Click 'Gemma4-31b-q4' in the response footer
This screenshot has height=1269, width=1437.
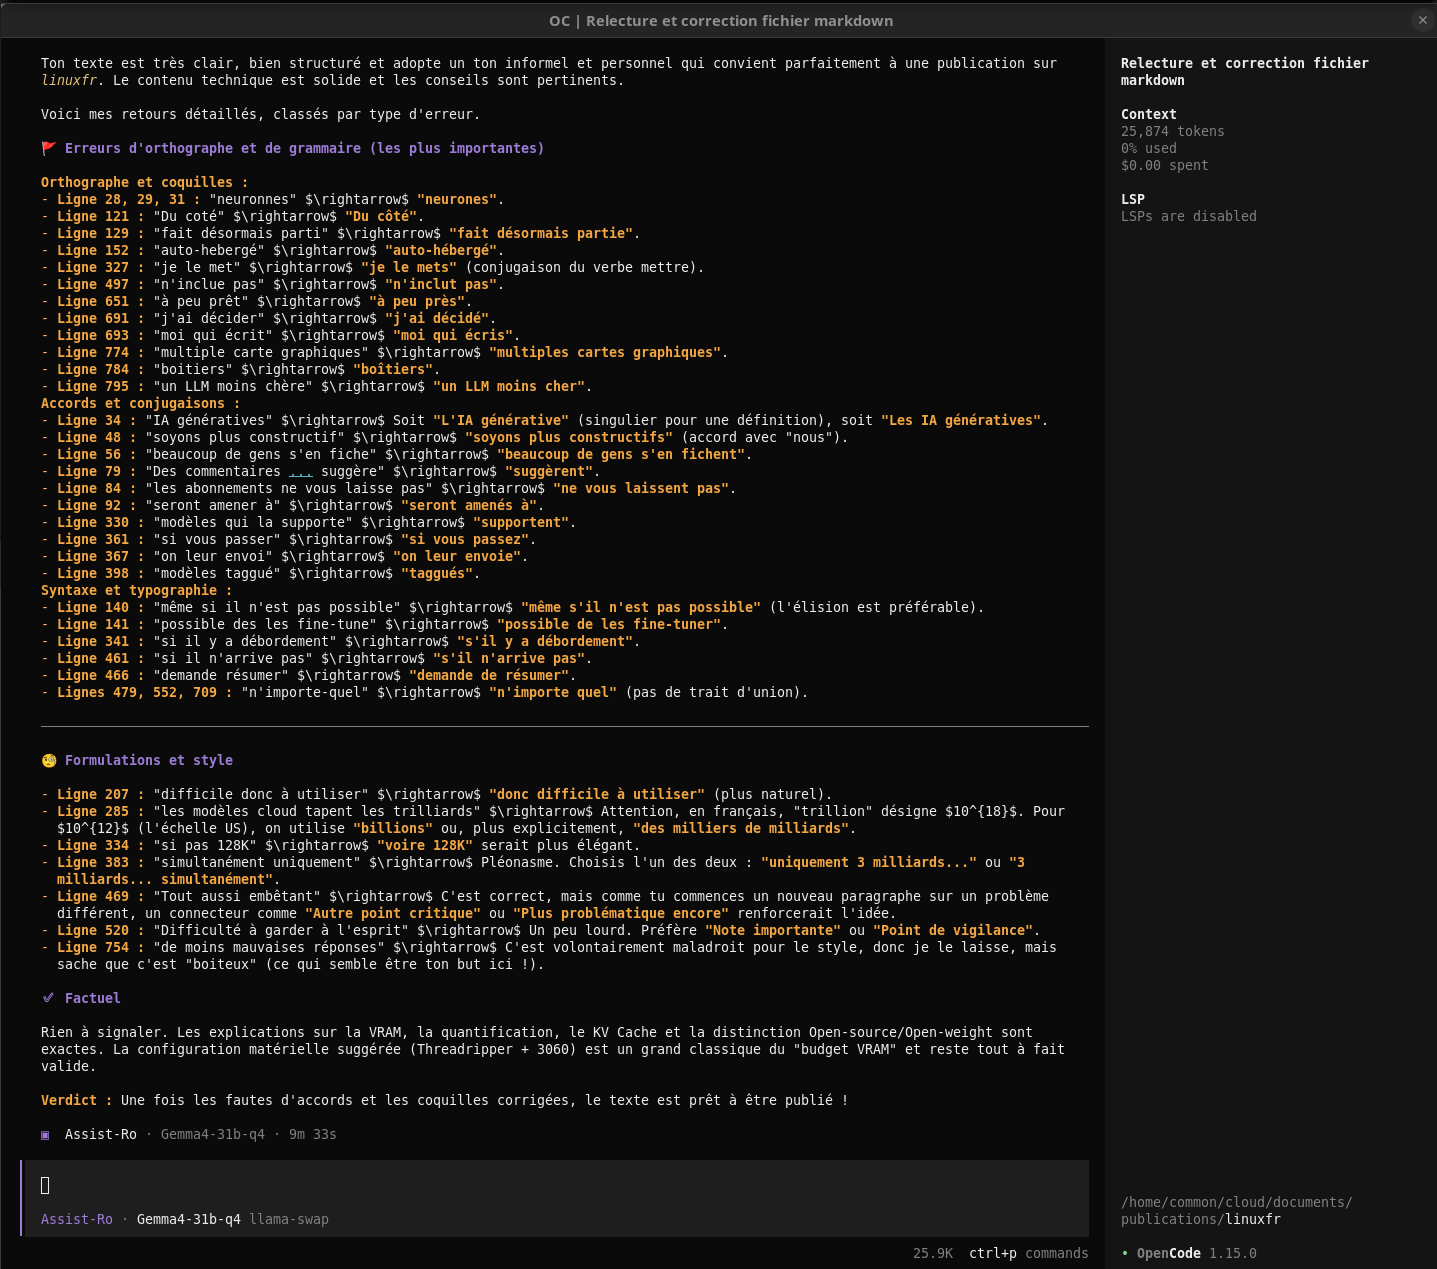(x=213, y=1134)
